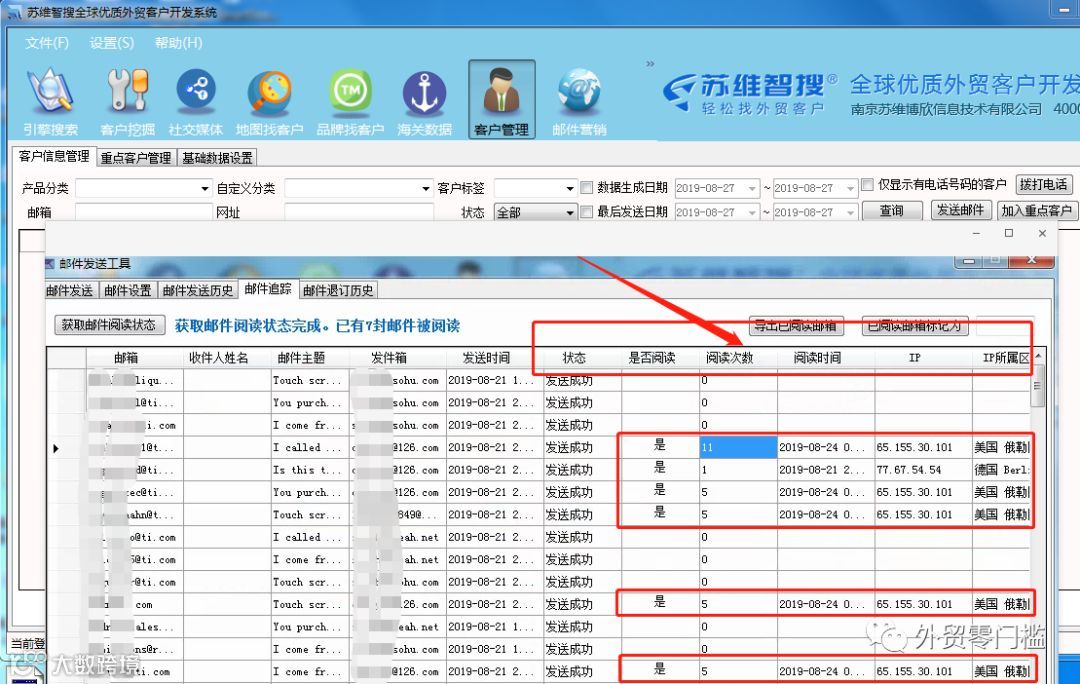
Task: Select the highlighted 阅读次数 cell showing 11
Action: 738,447
